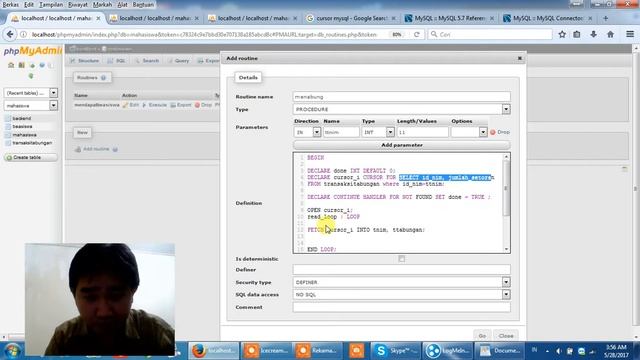Open the downloads arrow icon
Image resolution: width=640 pixels, height=360 pixels.
click(x=593, y=35)
